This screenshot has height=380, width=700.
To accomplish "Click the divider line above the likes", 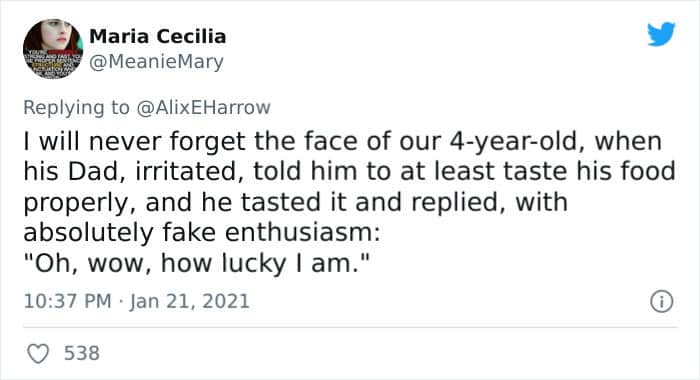I will 350,327.
